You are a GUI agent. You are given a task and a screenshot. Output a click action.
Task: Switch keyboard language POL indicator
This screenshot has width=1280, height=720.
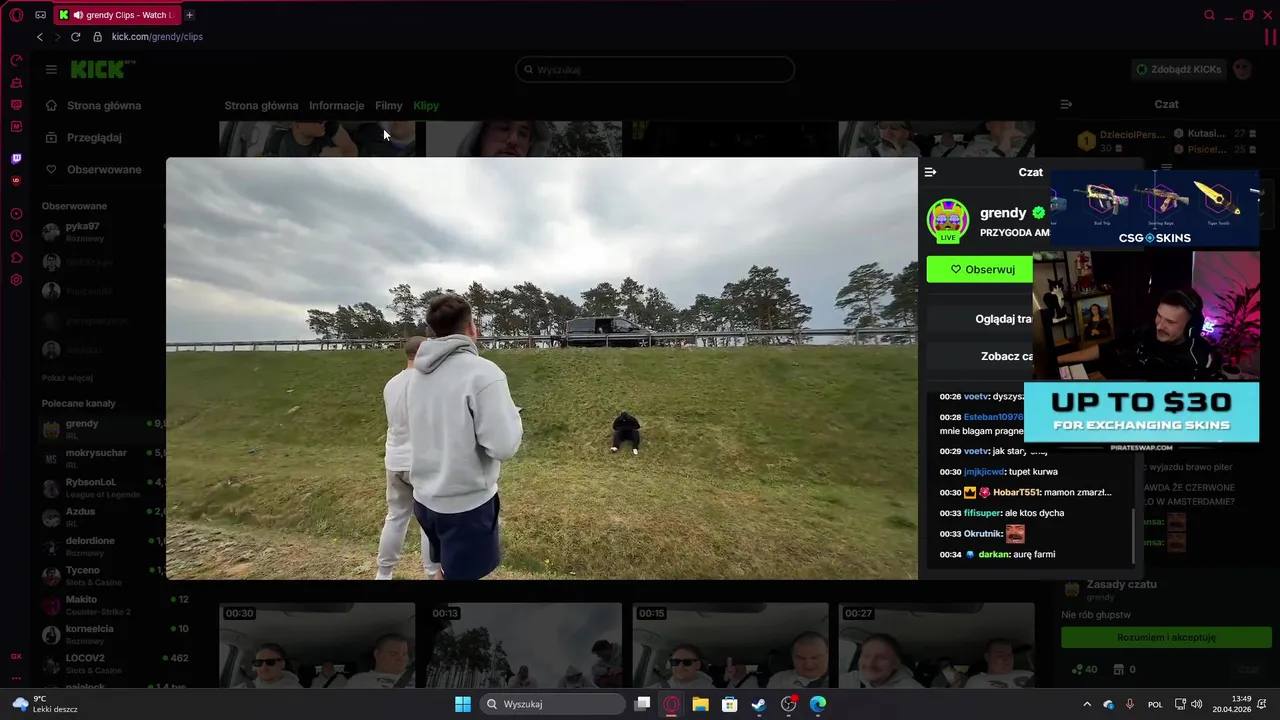pyautogui.click(x=1155, y=704)
